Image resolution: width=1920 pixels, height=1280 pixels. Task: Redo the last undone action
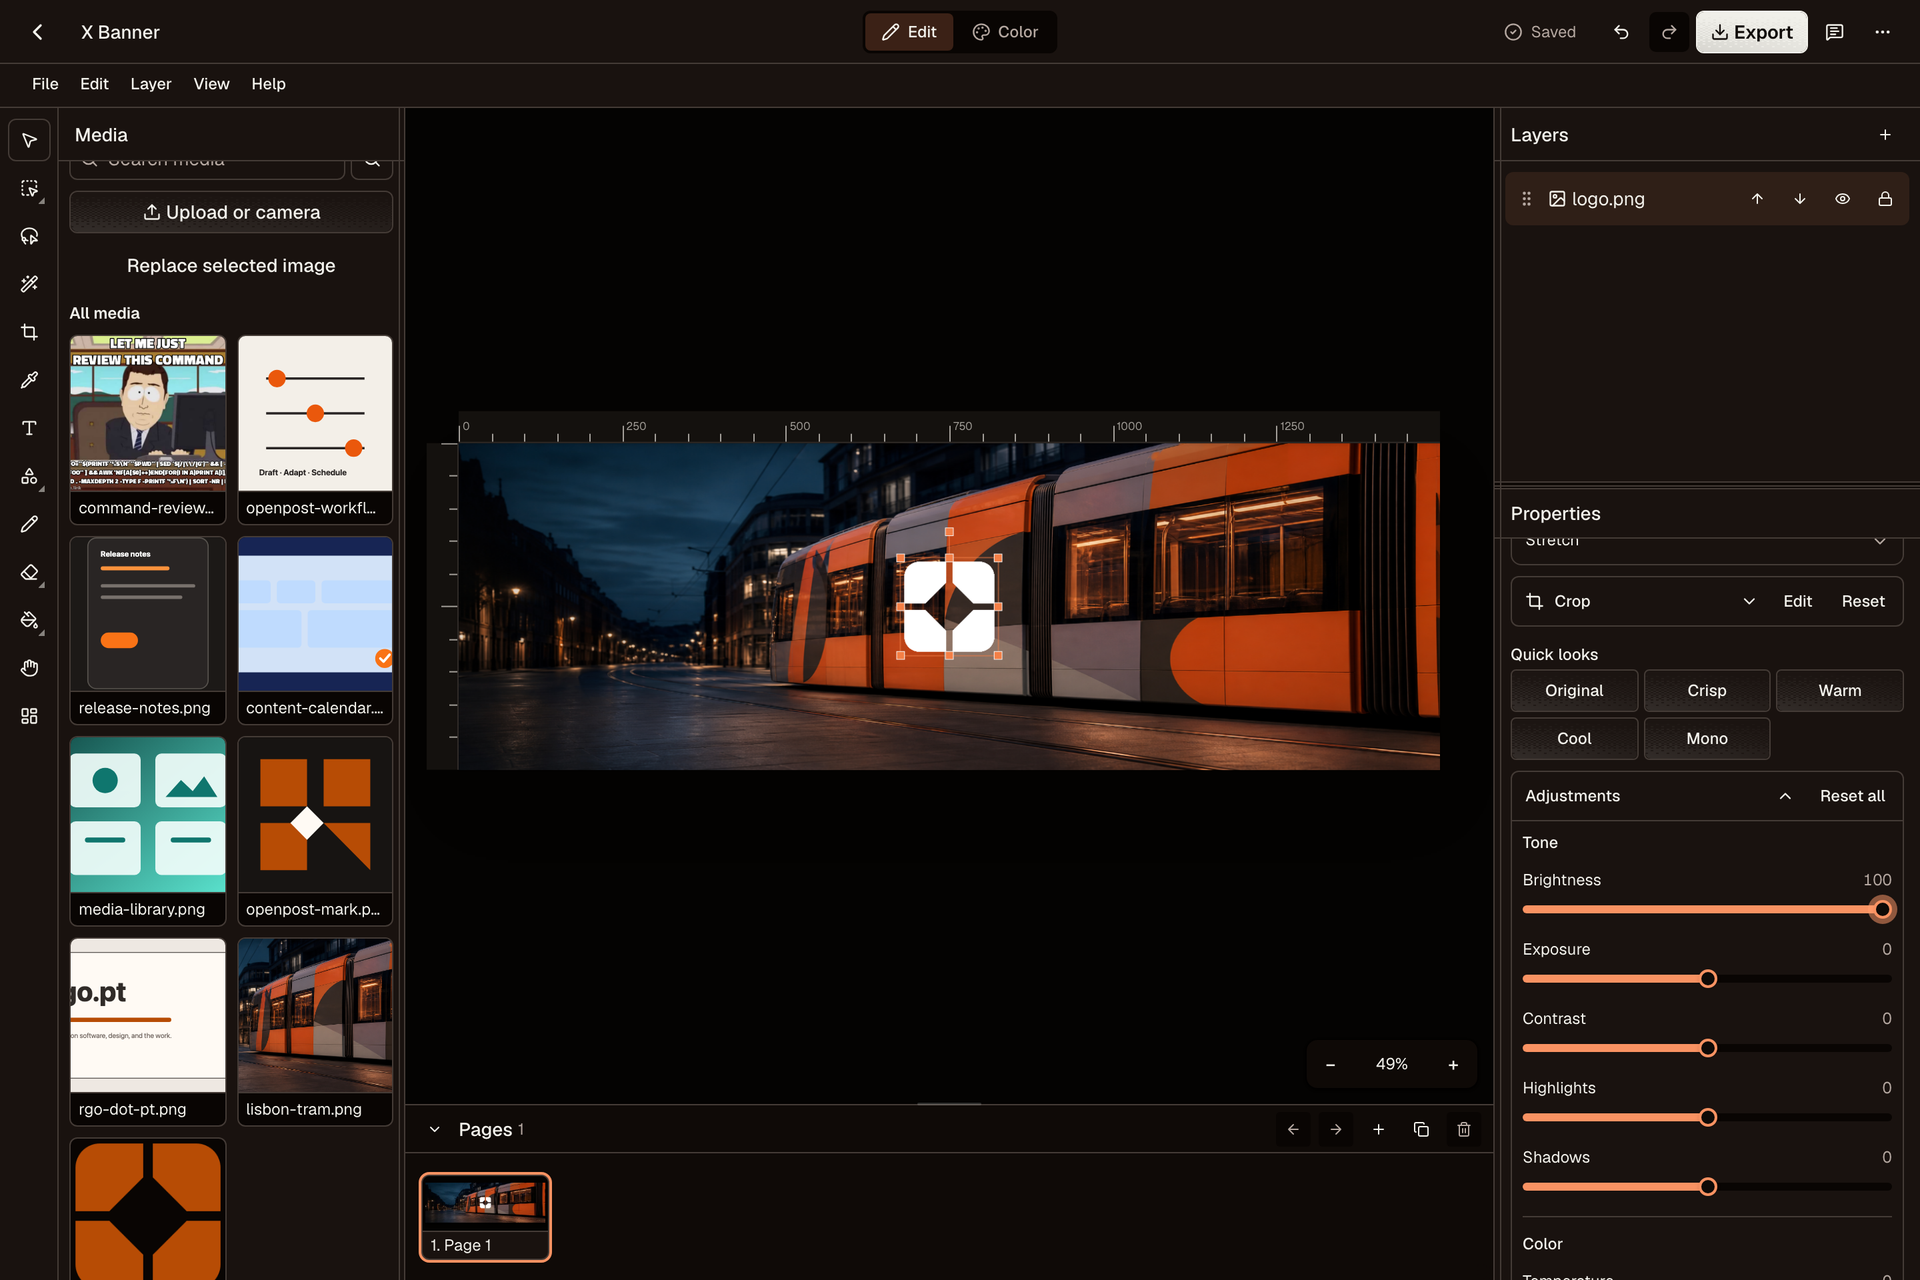pyautogui.click(x=1669, y=32)
